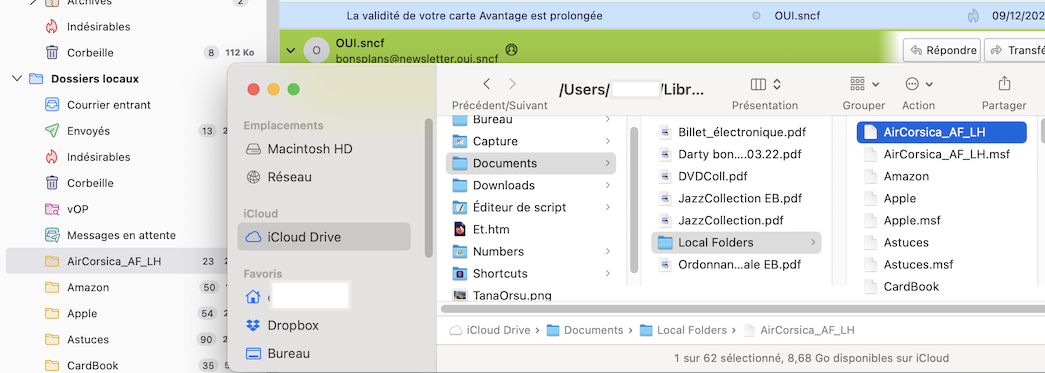Open the vOP saved search folder
Screen dimensions: 1045x373
78,209
